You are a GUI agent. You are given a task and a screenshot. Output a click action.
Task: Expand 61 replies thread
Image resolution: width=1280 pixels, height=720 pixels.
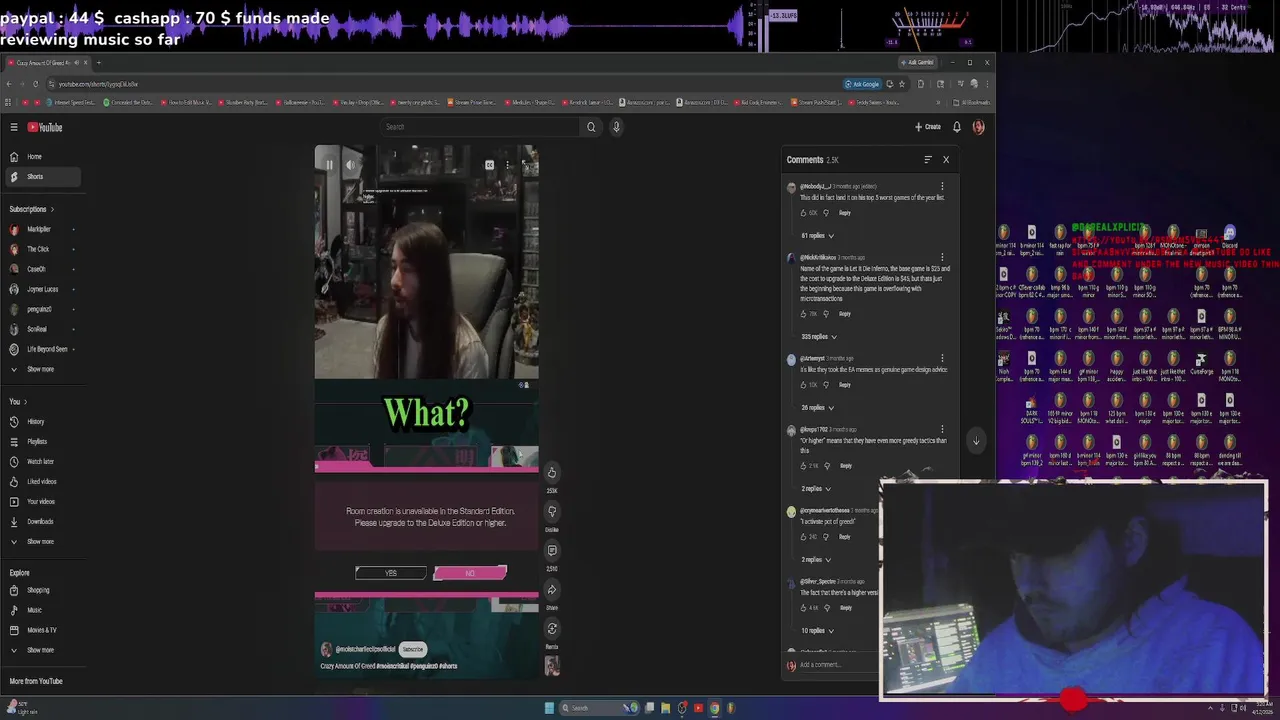coord(817,236)
